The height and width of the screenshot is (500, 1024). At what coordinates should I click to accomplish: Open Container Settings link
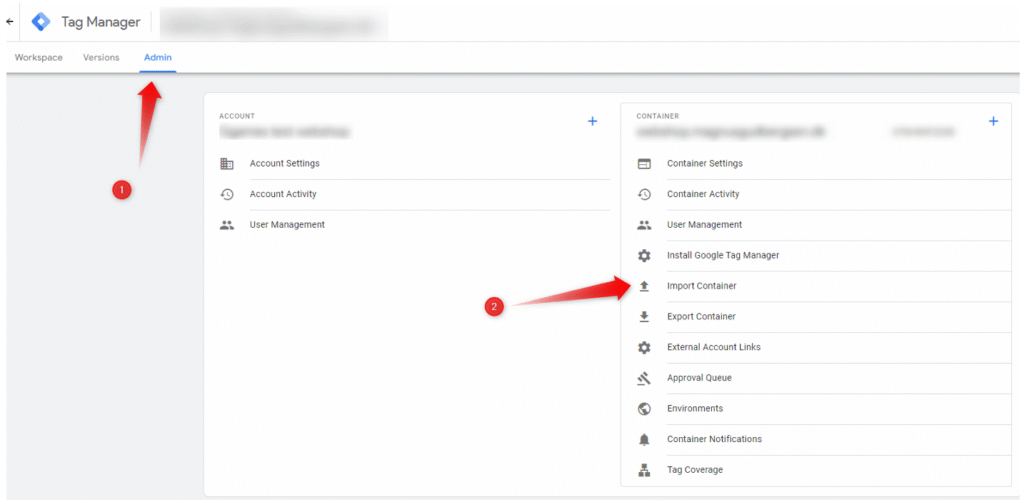click(704, 164)
